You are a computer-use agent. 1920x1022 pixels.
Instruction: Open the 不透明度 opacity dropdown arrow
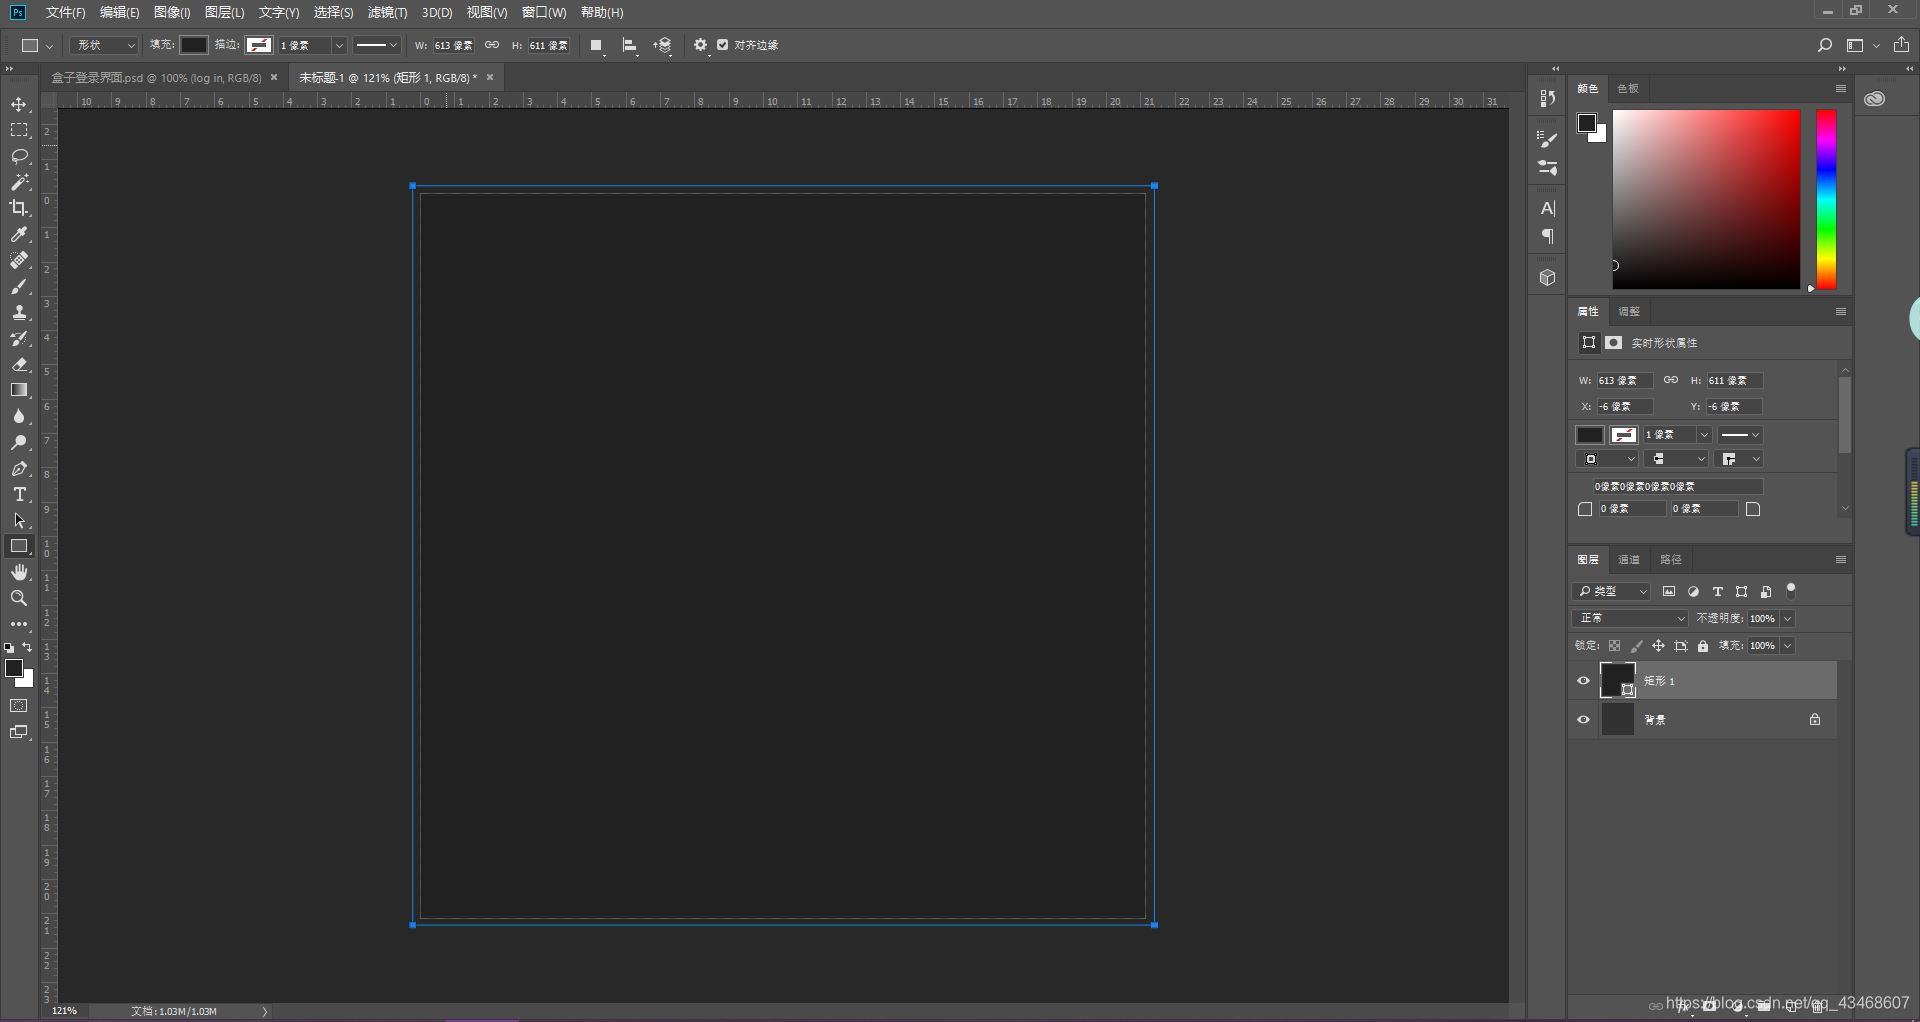pyautogui.click(x=1788, y=619)
